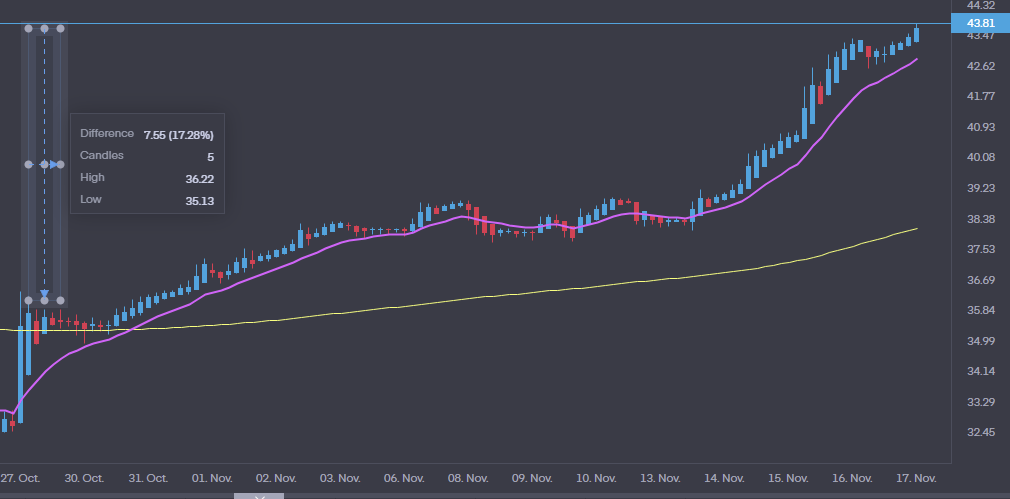The image size is (1010, 499).
Task: Click the 17. Nov. date axis label
Action: tap(913, 478)
